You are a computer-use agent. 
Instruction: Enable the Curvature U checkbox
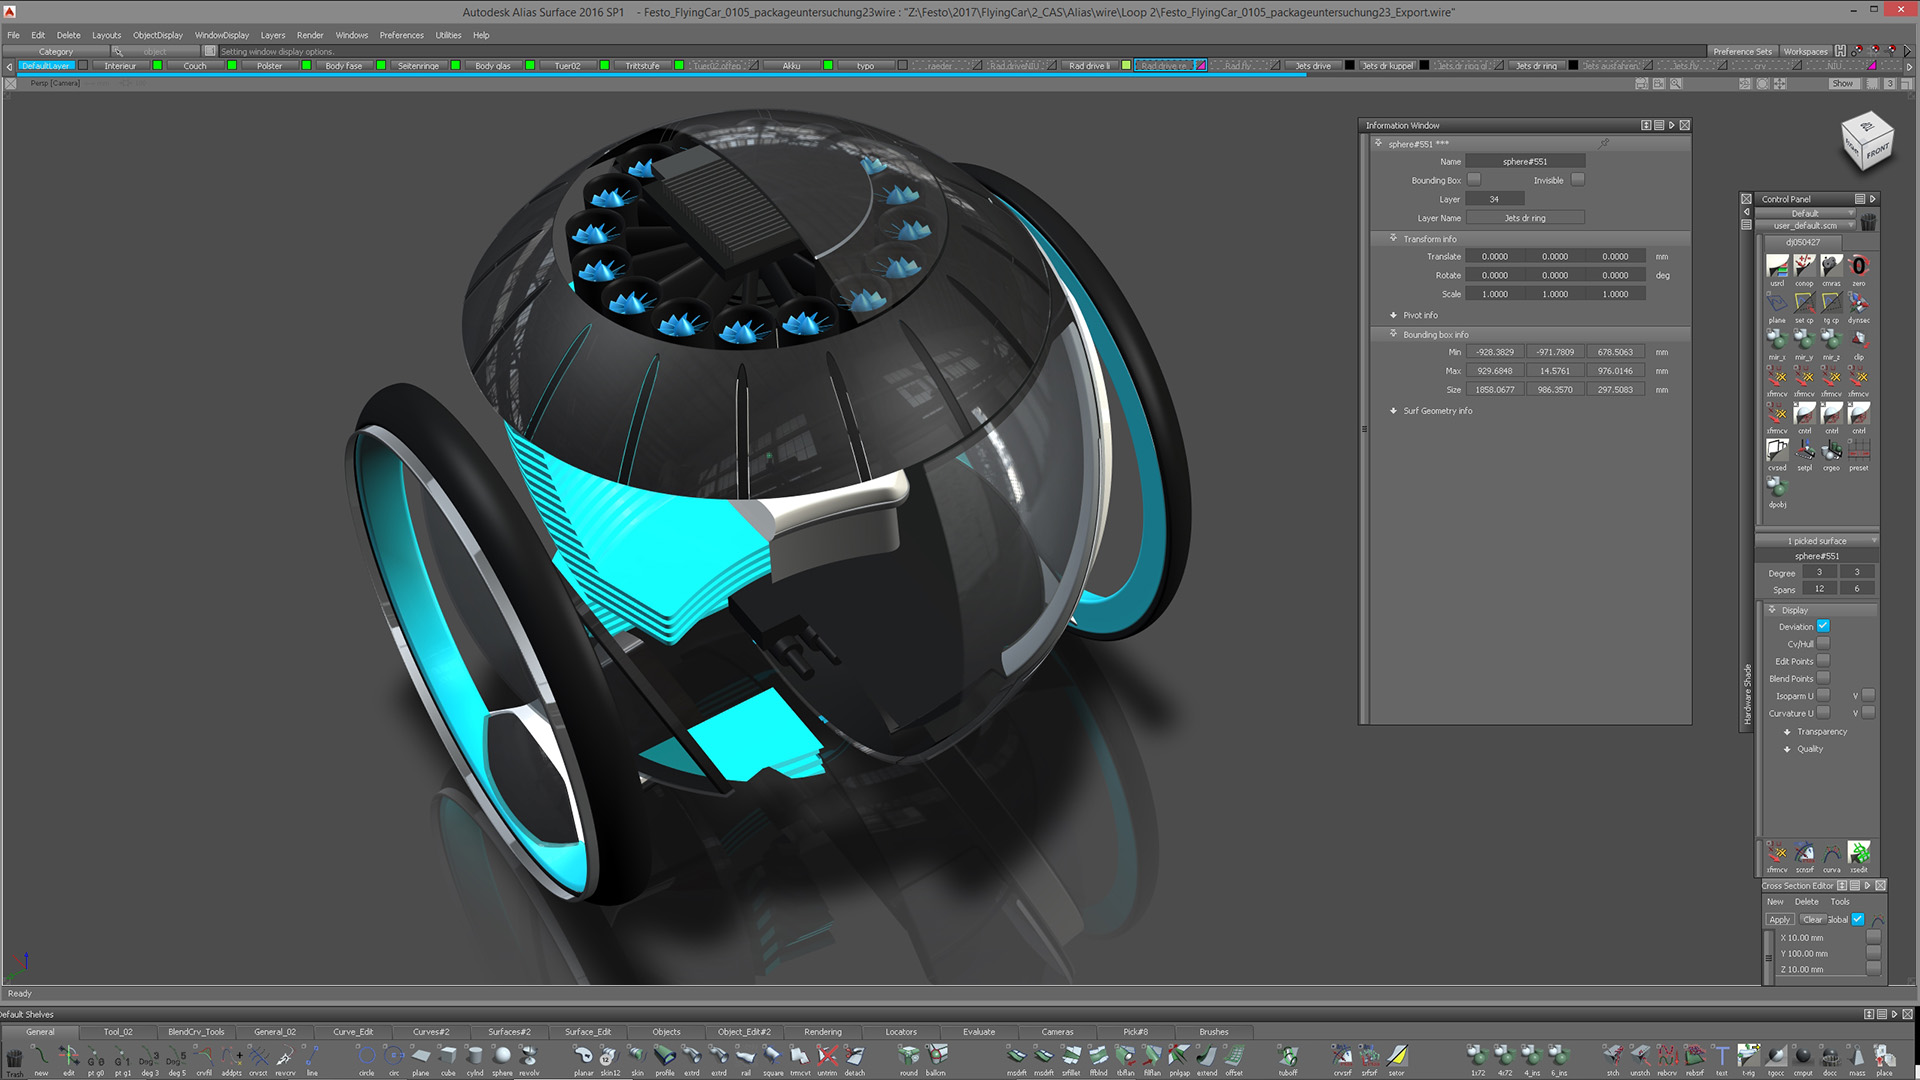[x=1823, y=713]
